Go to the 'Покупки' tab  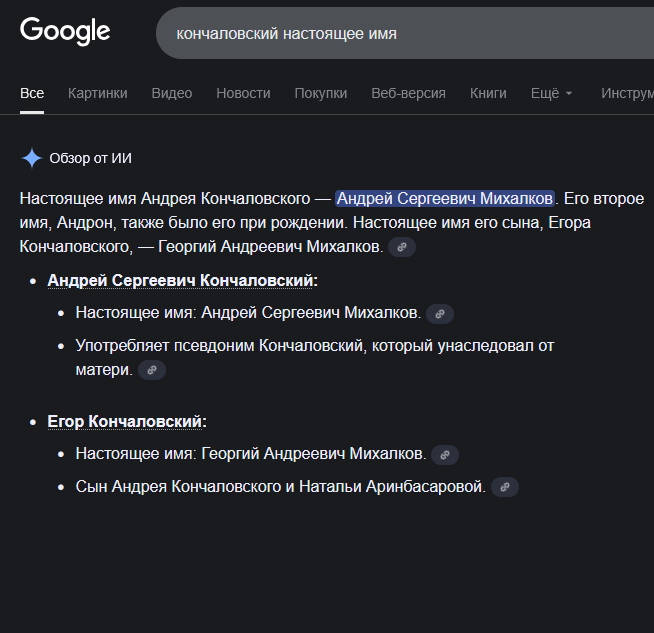[321, 93]
